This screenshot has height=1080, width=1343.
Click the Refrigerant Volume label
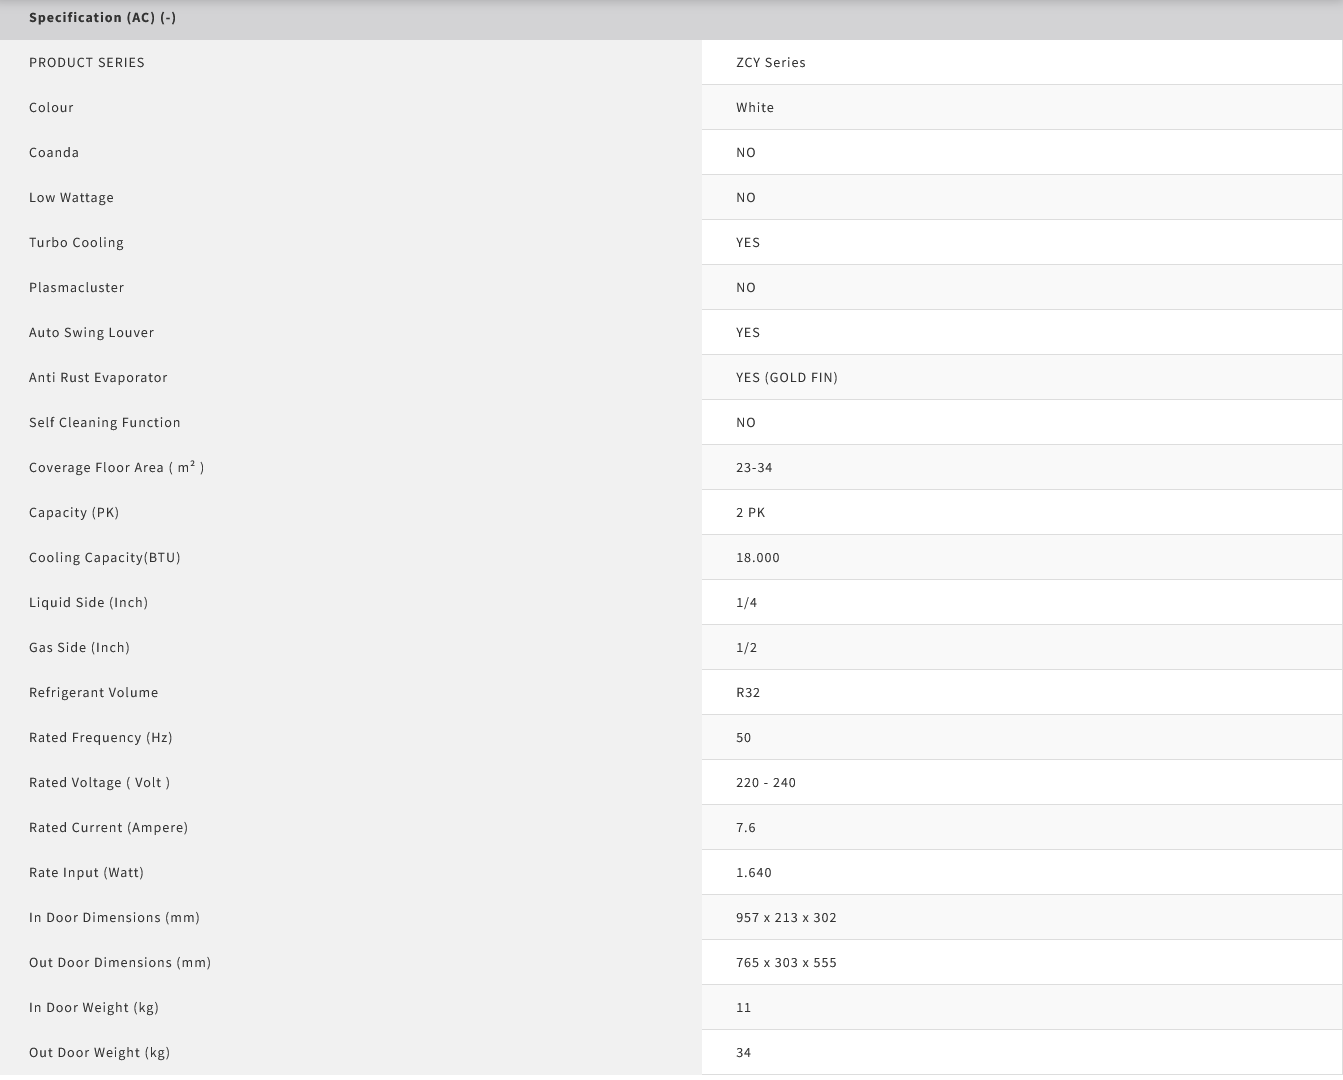(94, 692)
